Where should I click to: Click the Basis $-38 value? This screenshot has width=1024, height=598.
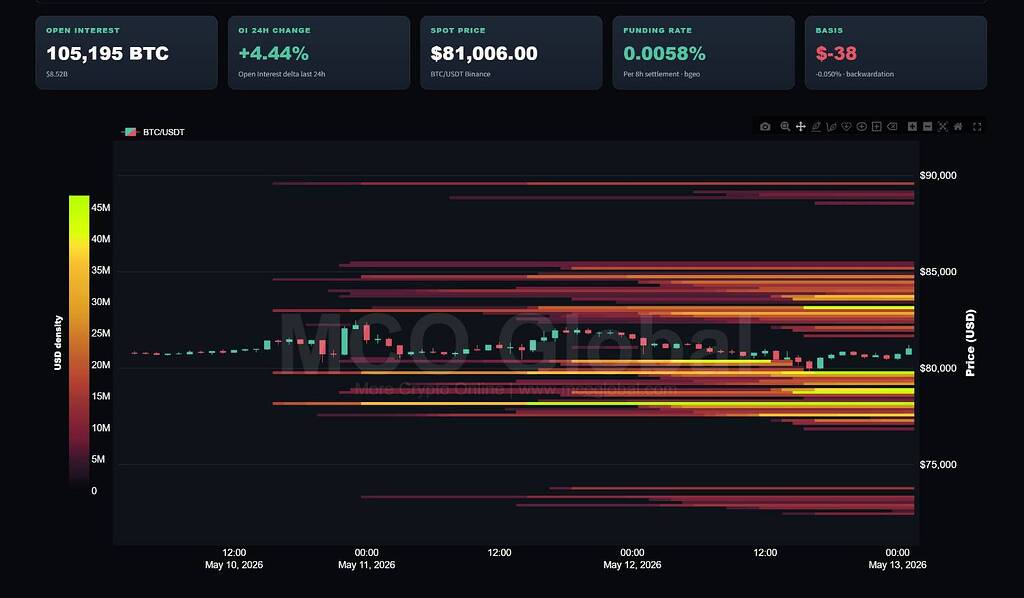836,54
